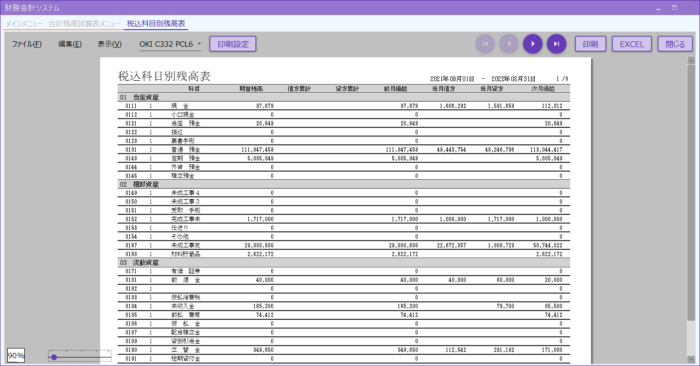Go to the next page of the report

pyautogui.click(x=533, y=44)
